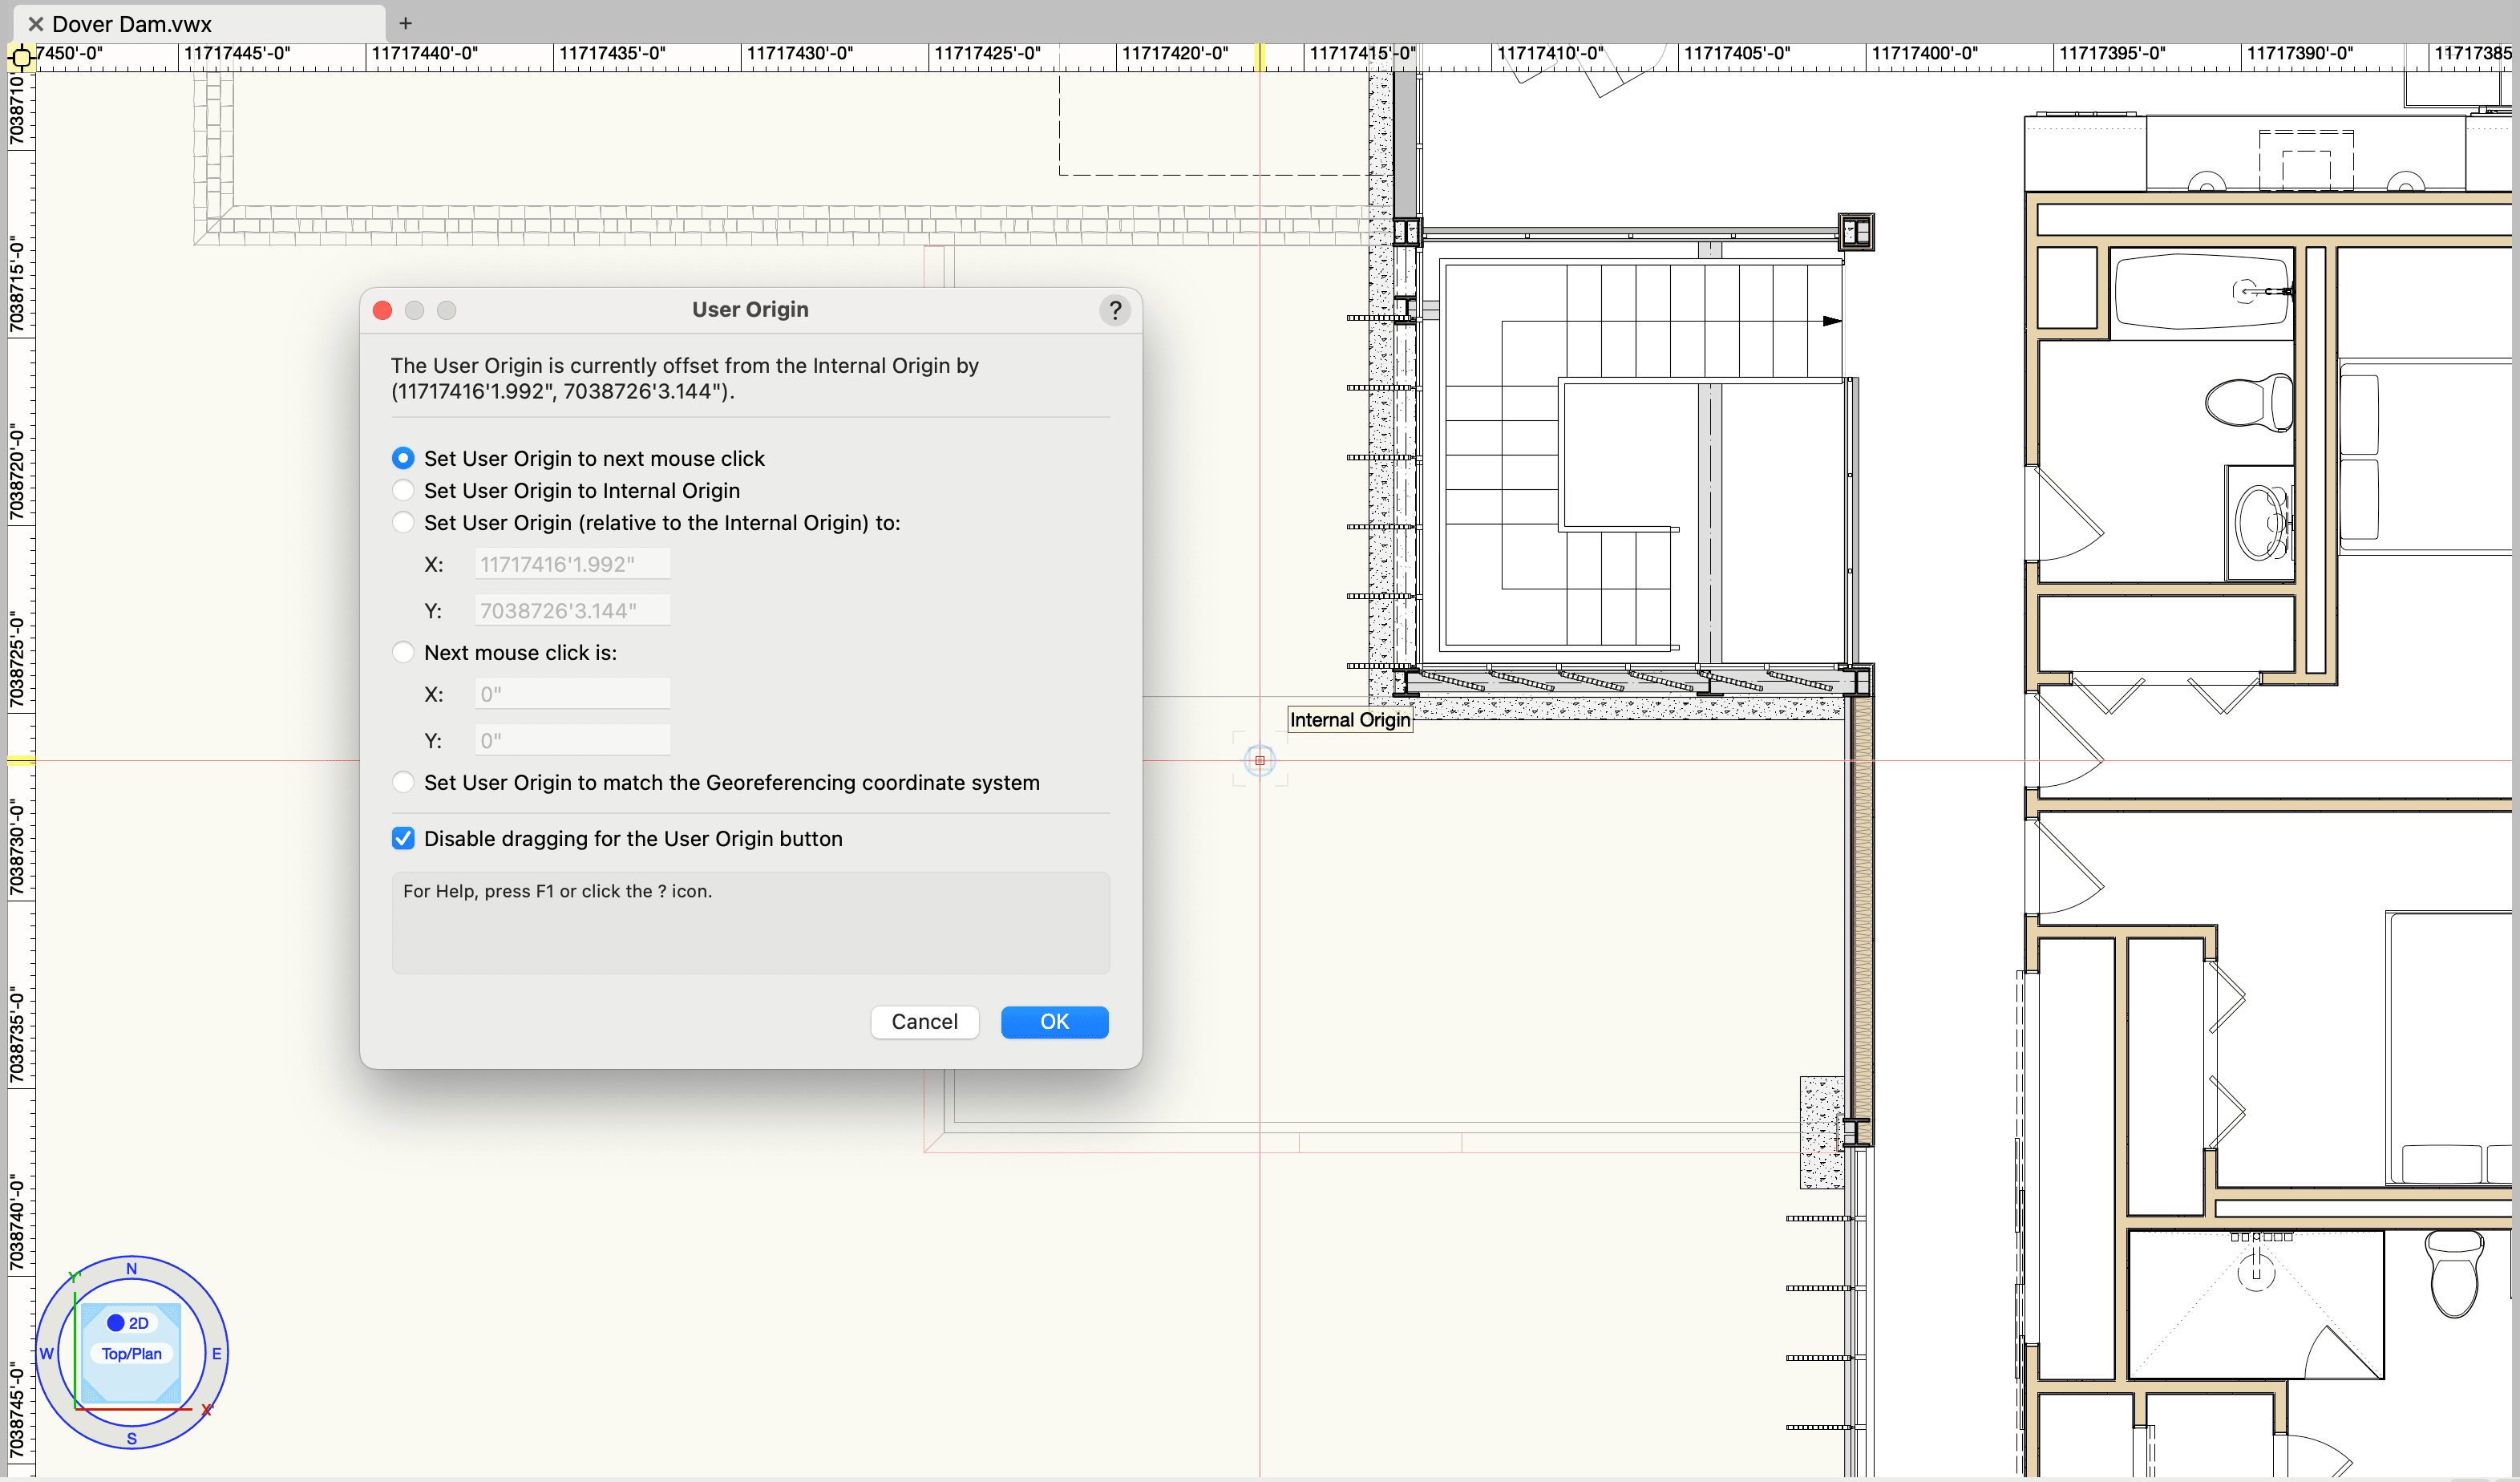Select Next mouse click is option

click(403, 652)
